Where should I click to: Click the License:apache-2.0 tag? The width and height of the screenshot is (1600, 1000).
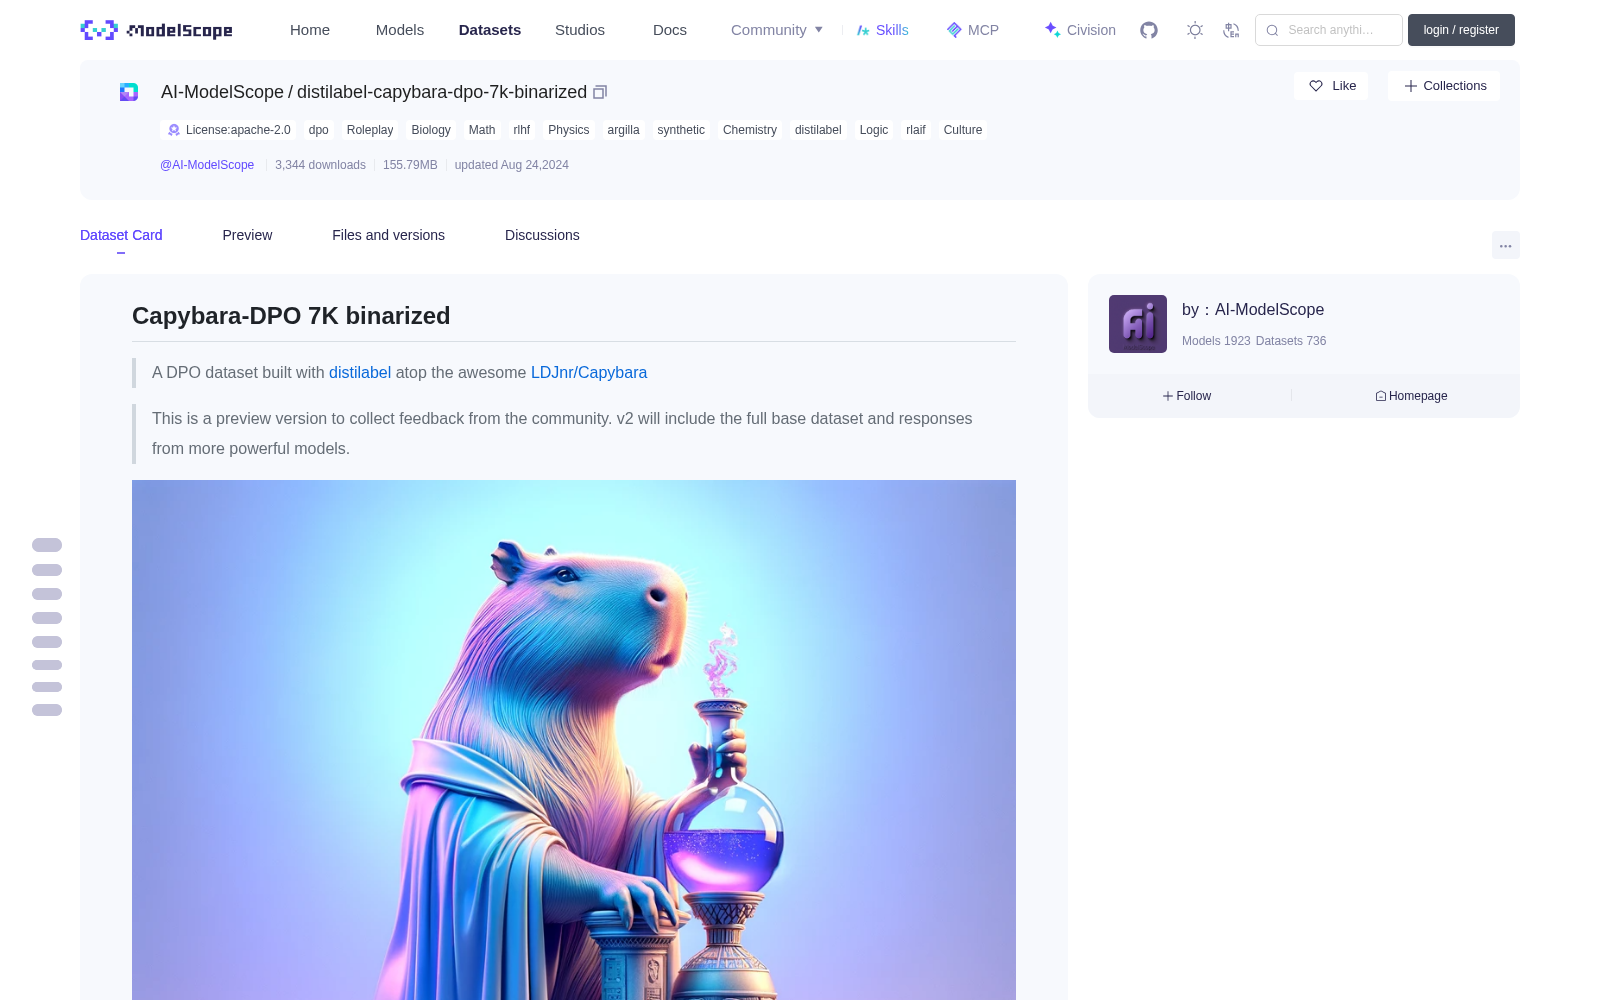click(228, 130)
